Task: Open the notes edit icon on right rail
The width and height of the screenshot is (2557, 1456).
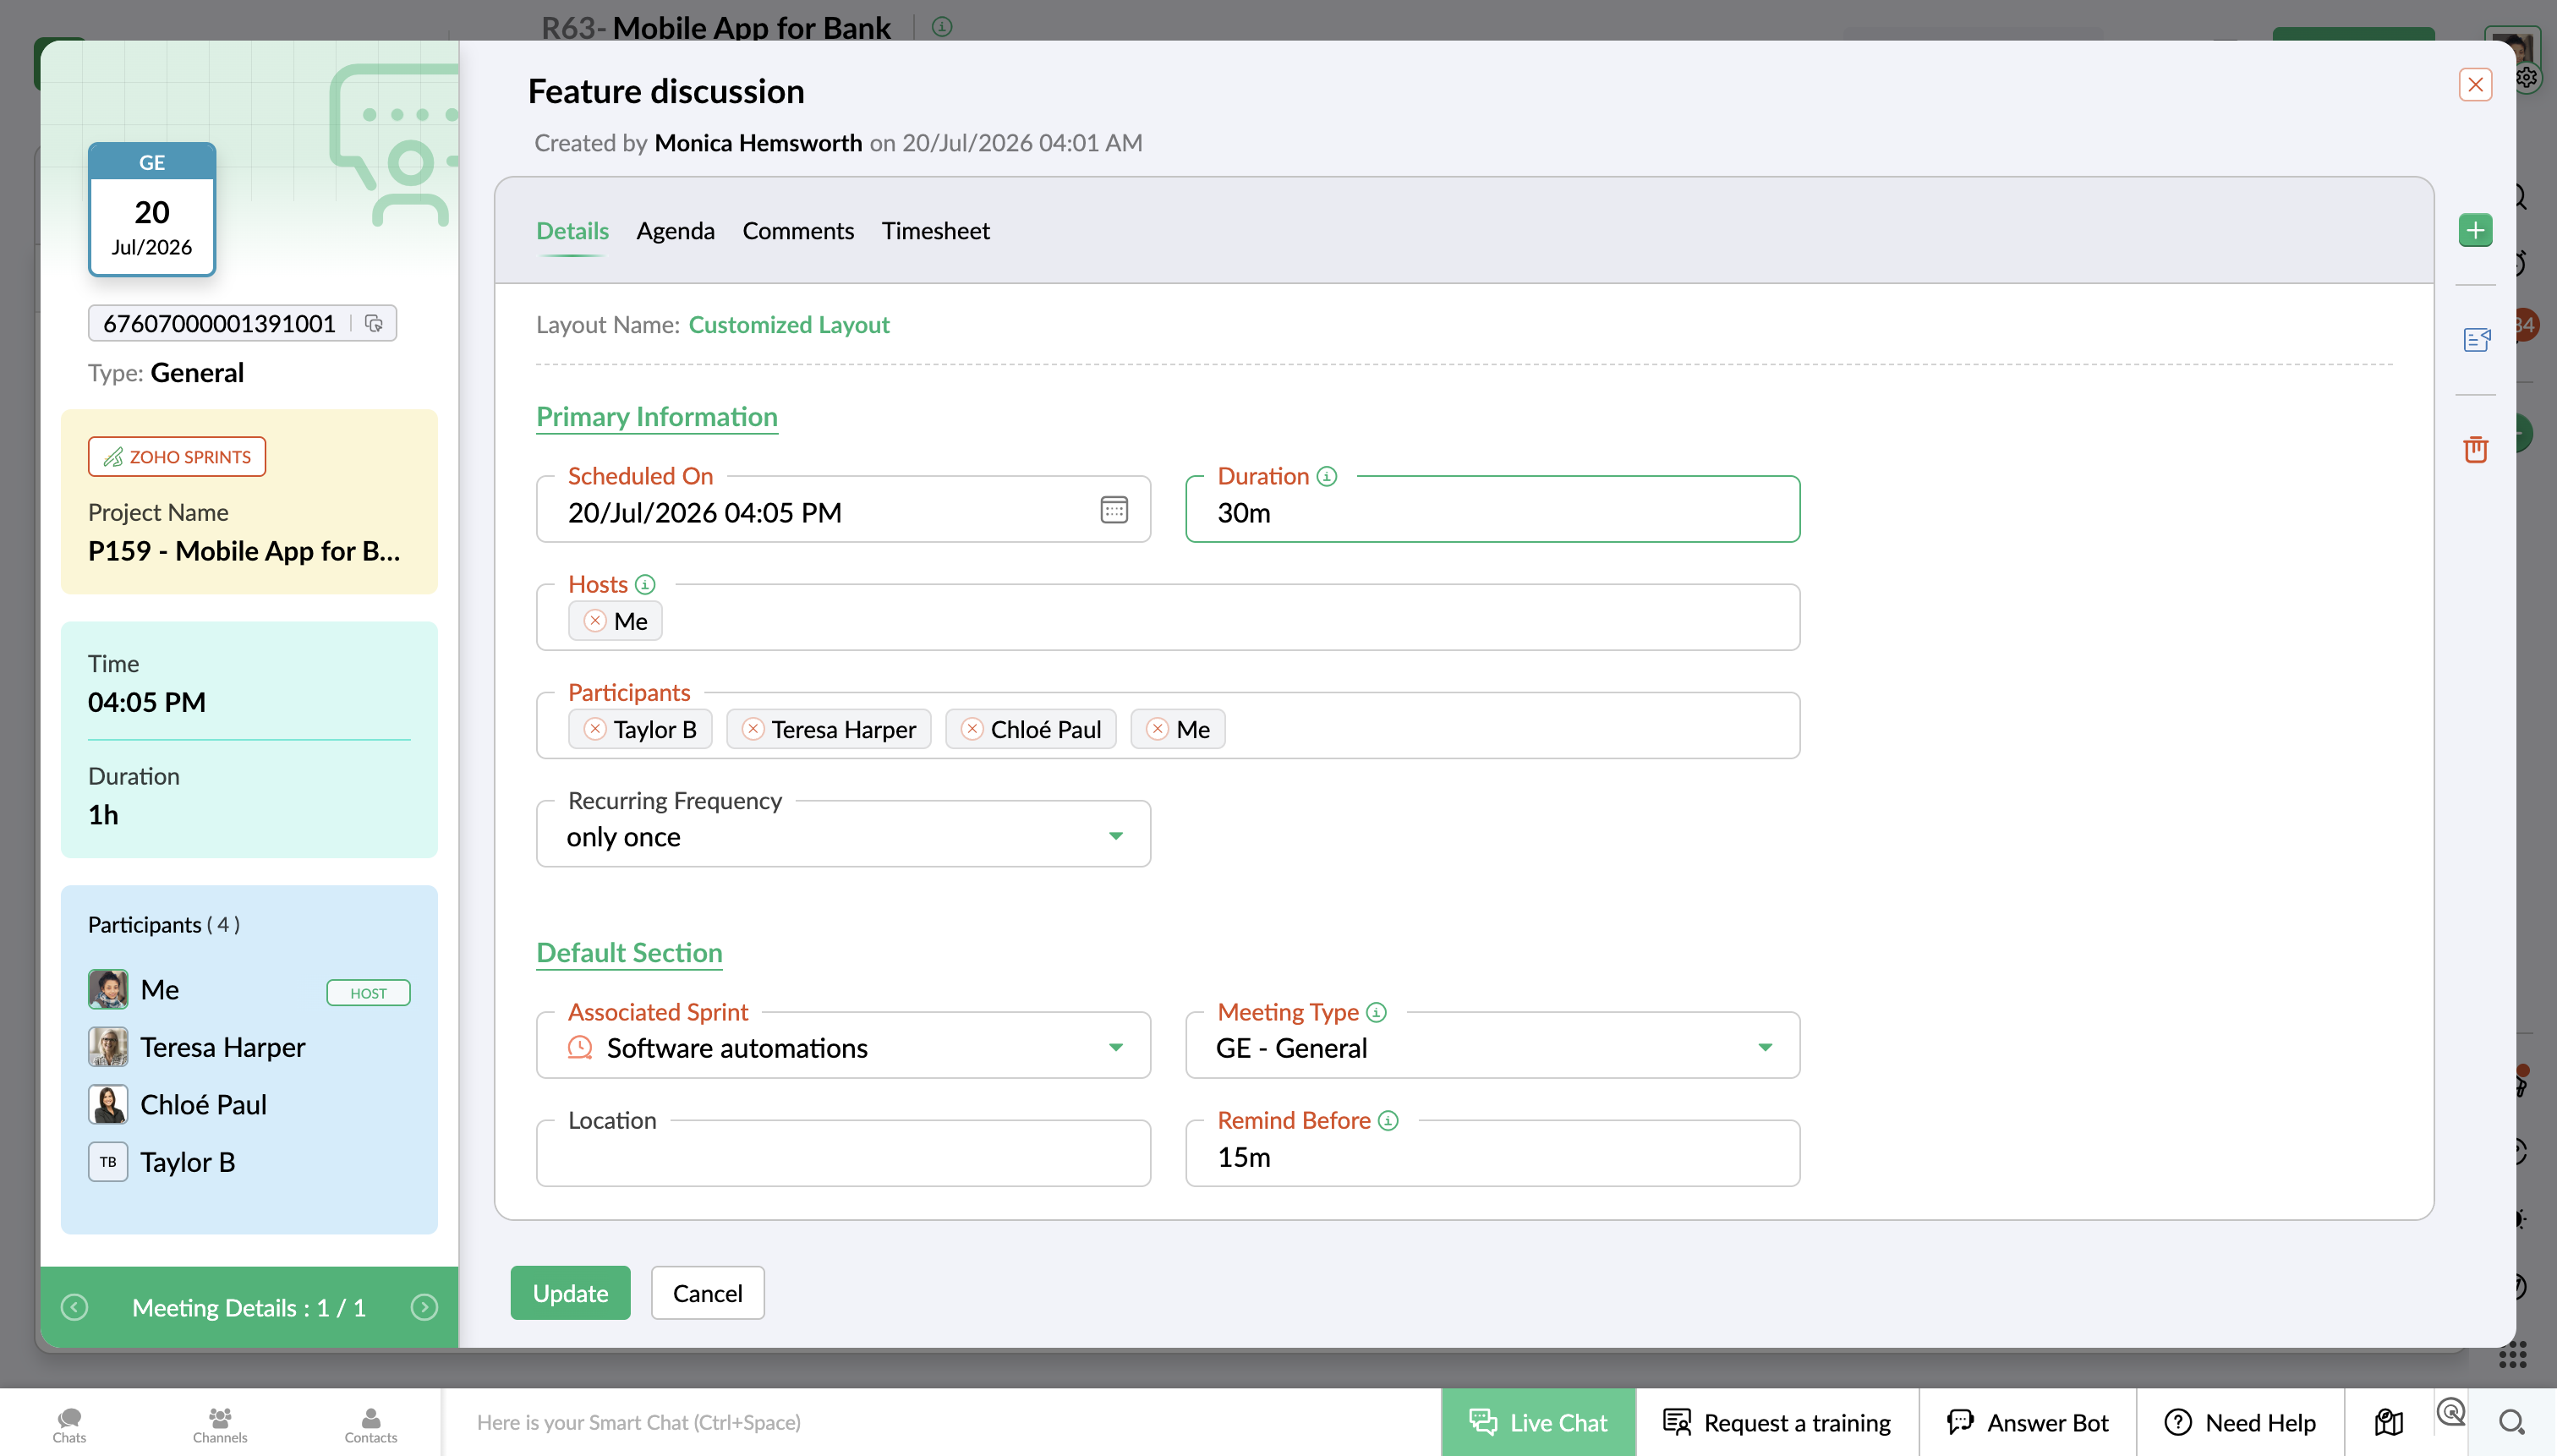Action: 2476,340
